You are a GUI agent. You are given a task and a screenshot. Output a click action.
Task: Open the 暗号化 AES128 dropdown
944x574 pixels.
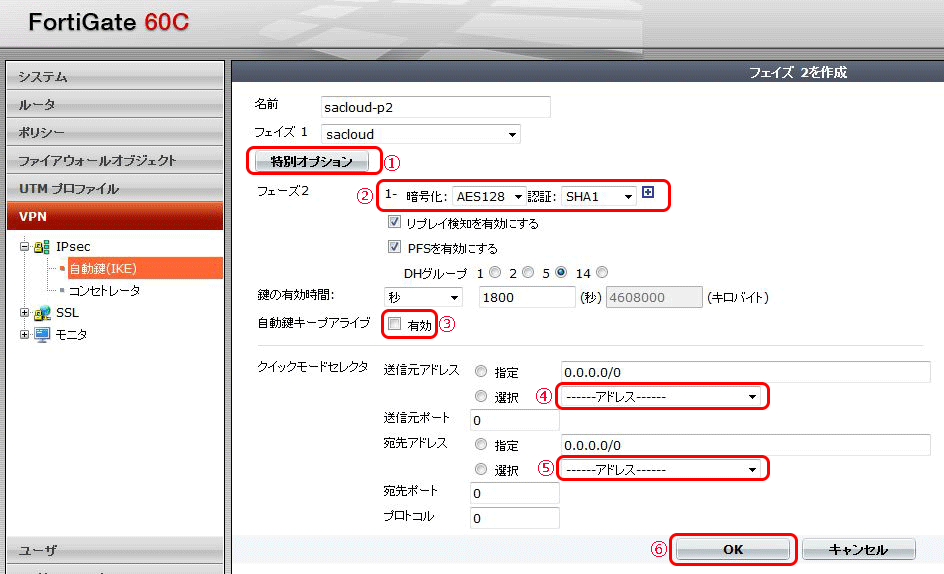(489, 197)
